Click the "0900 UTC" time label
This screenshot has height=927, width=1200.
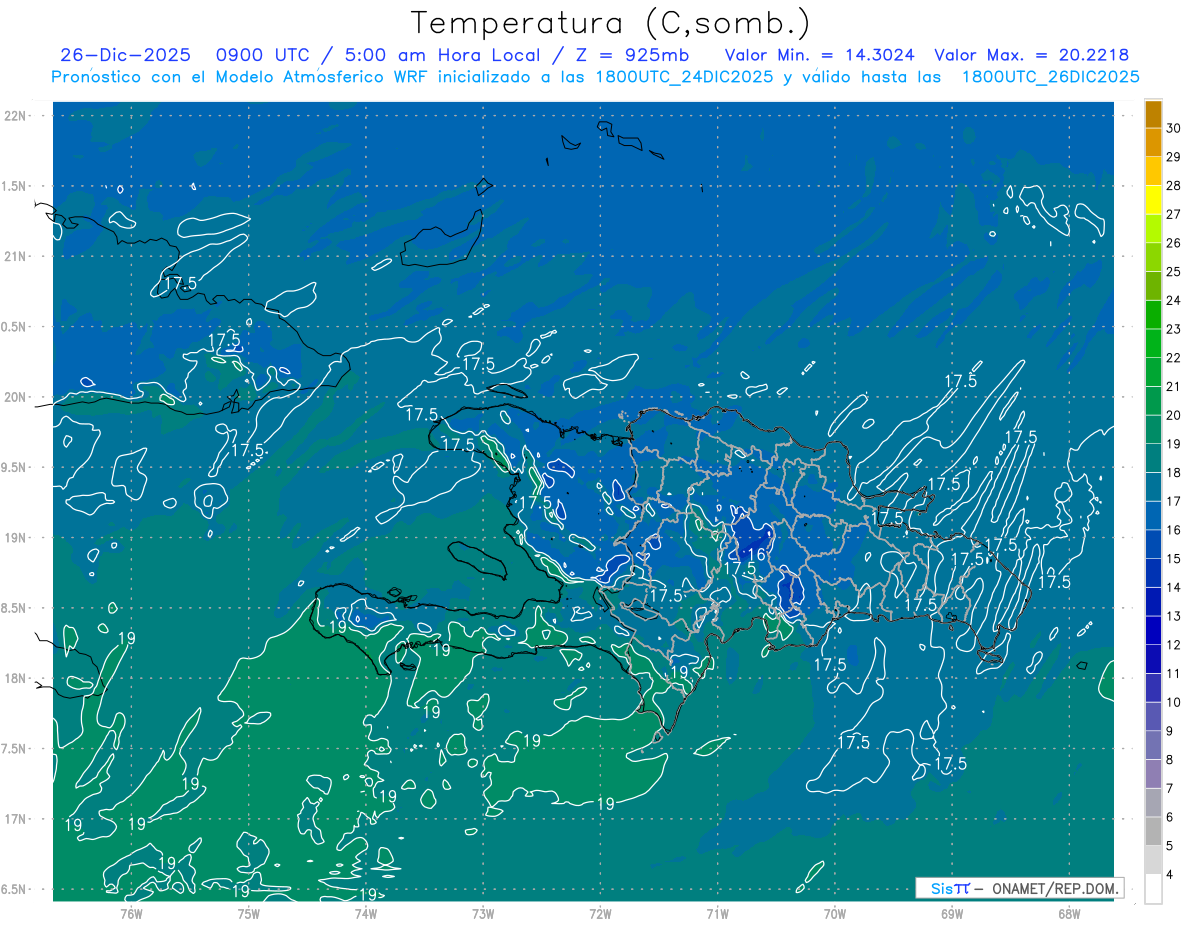(263, 55)
